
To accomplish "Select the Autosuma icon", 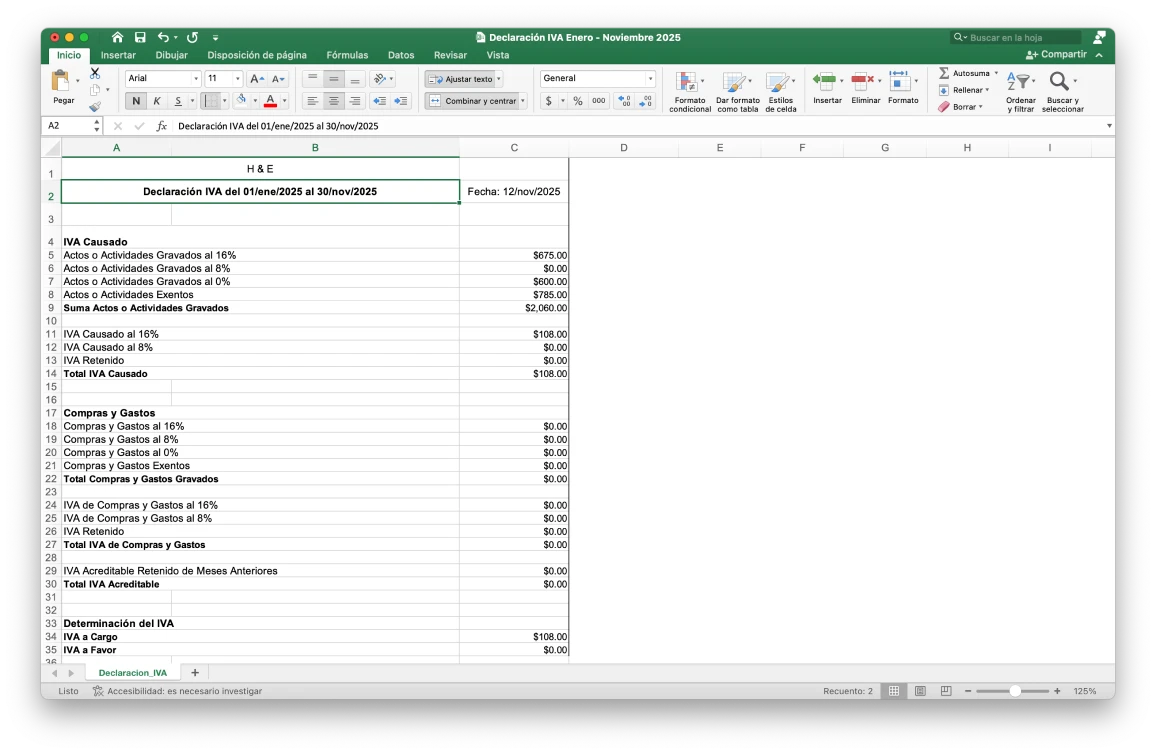I will coord(944,71).
